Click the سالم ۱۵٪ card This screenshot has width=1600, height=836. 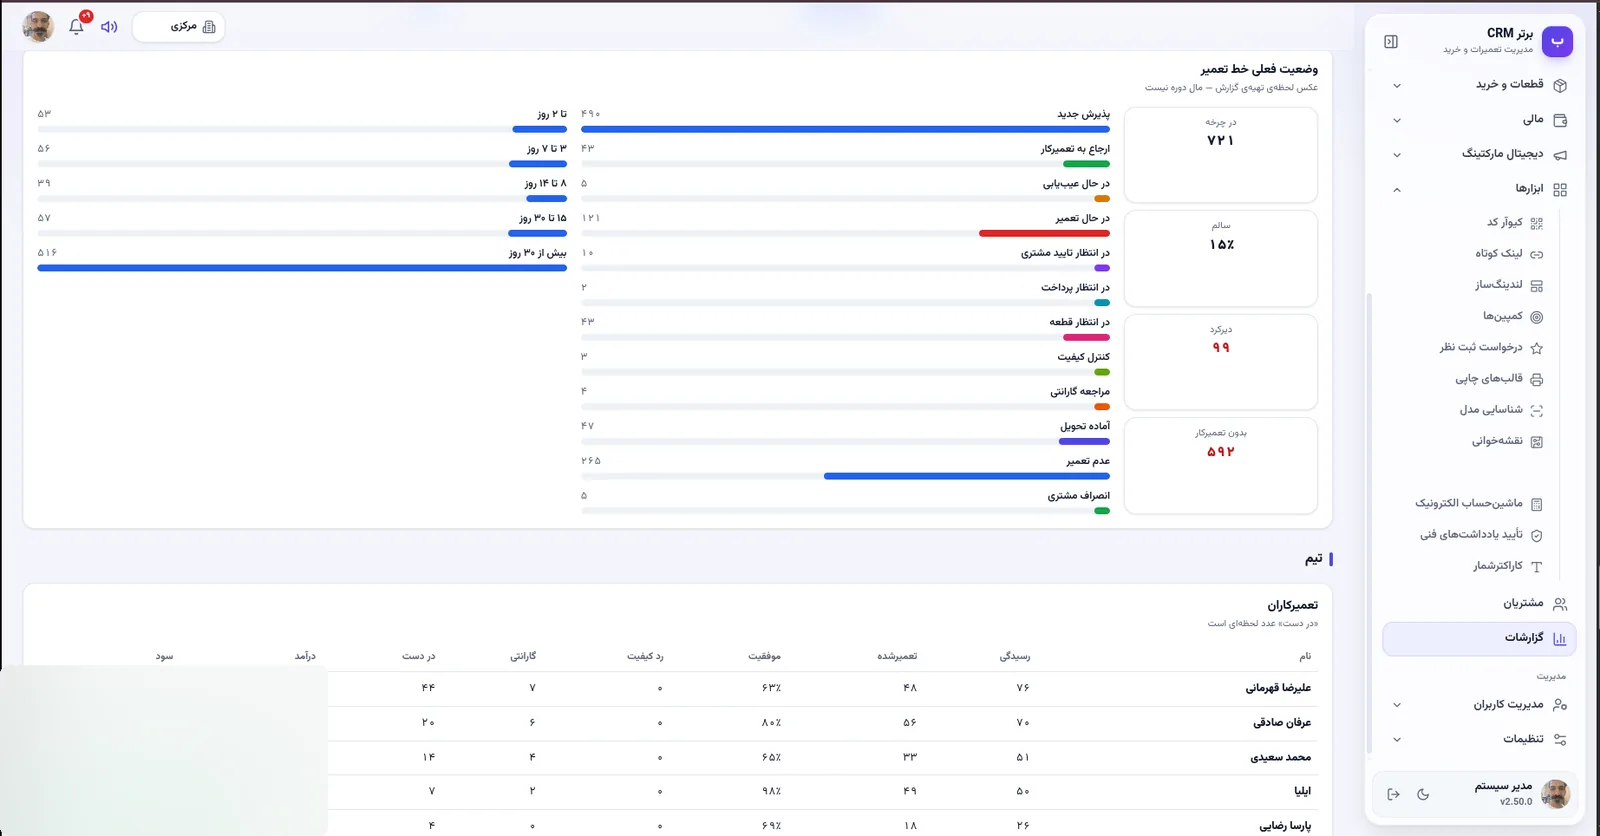click(1221, 258)
